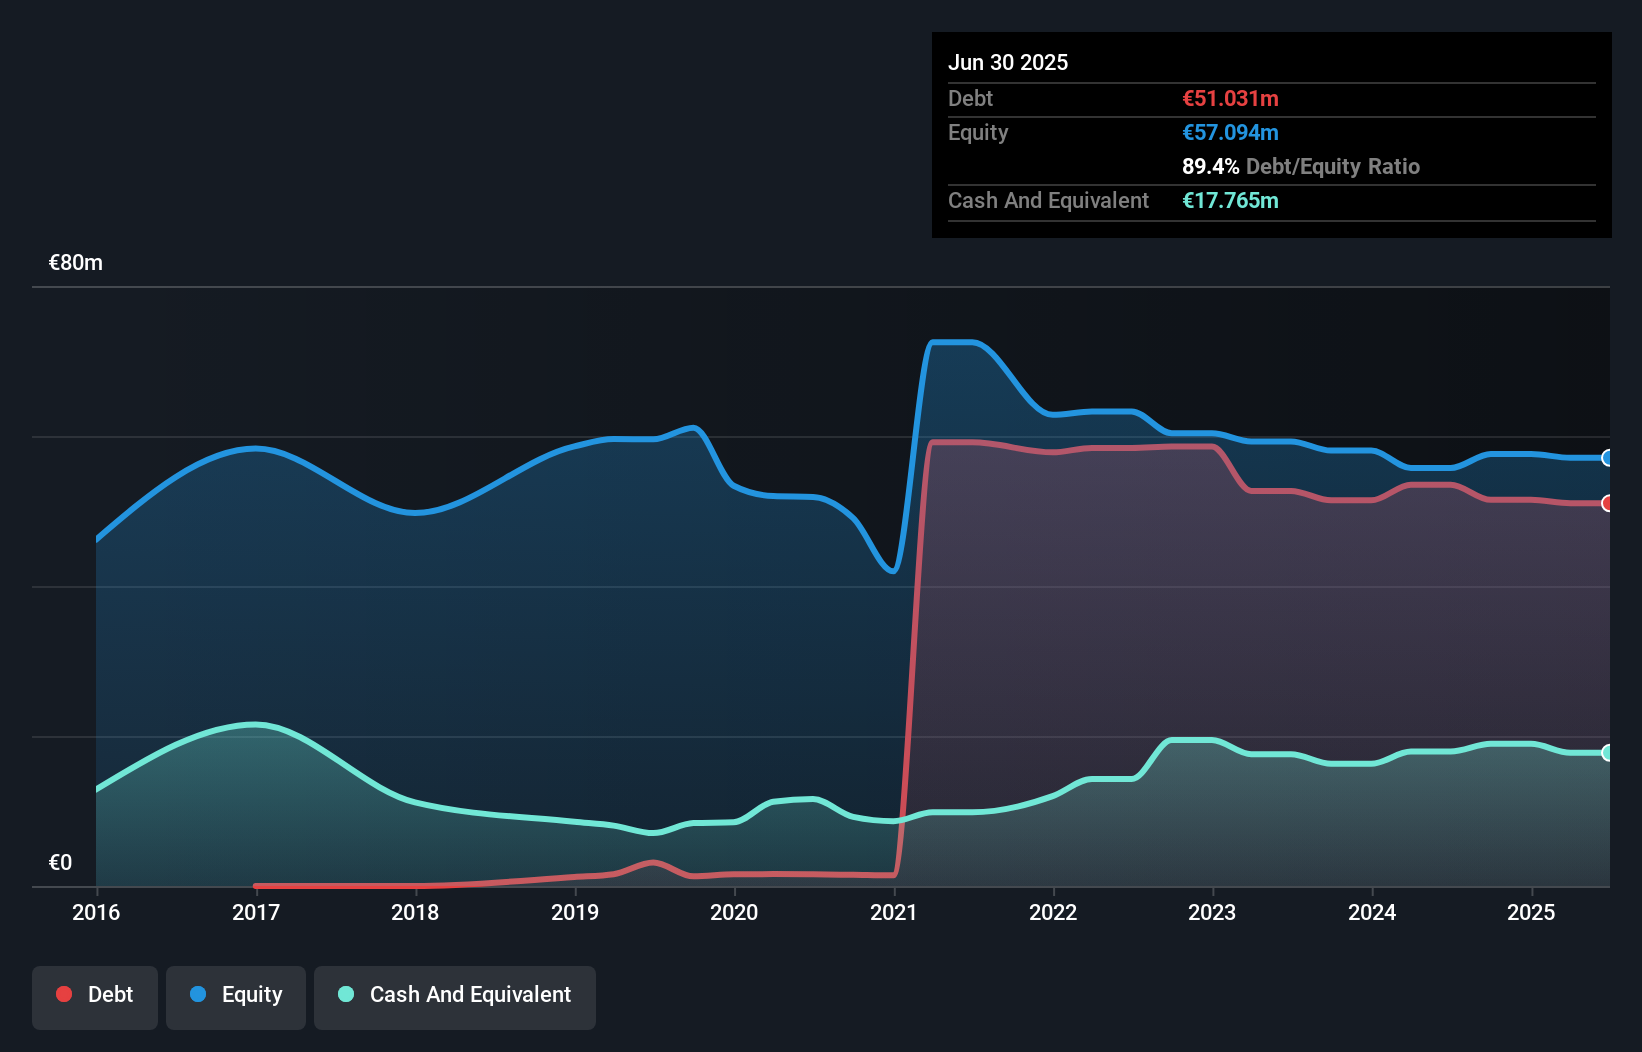Toggle the Cash And Equivalent legend button
The height and width of the screenshot is (1052, 1642).
[455, 997]
